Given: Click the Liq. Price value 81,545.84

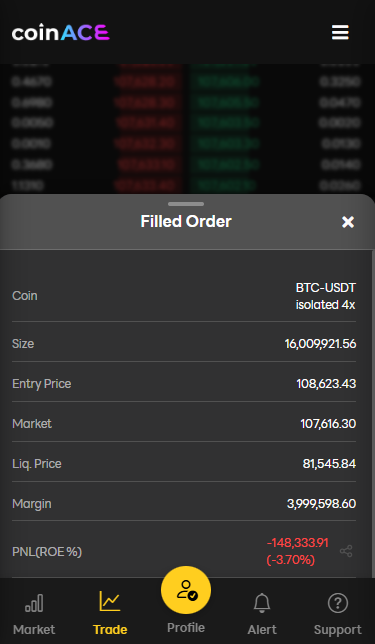Looking at the screenshot, I should (329, 464).
